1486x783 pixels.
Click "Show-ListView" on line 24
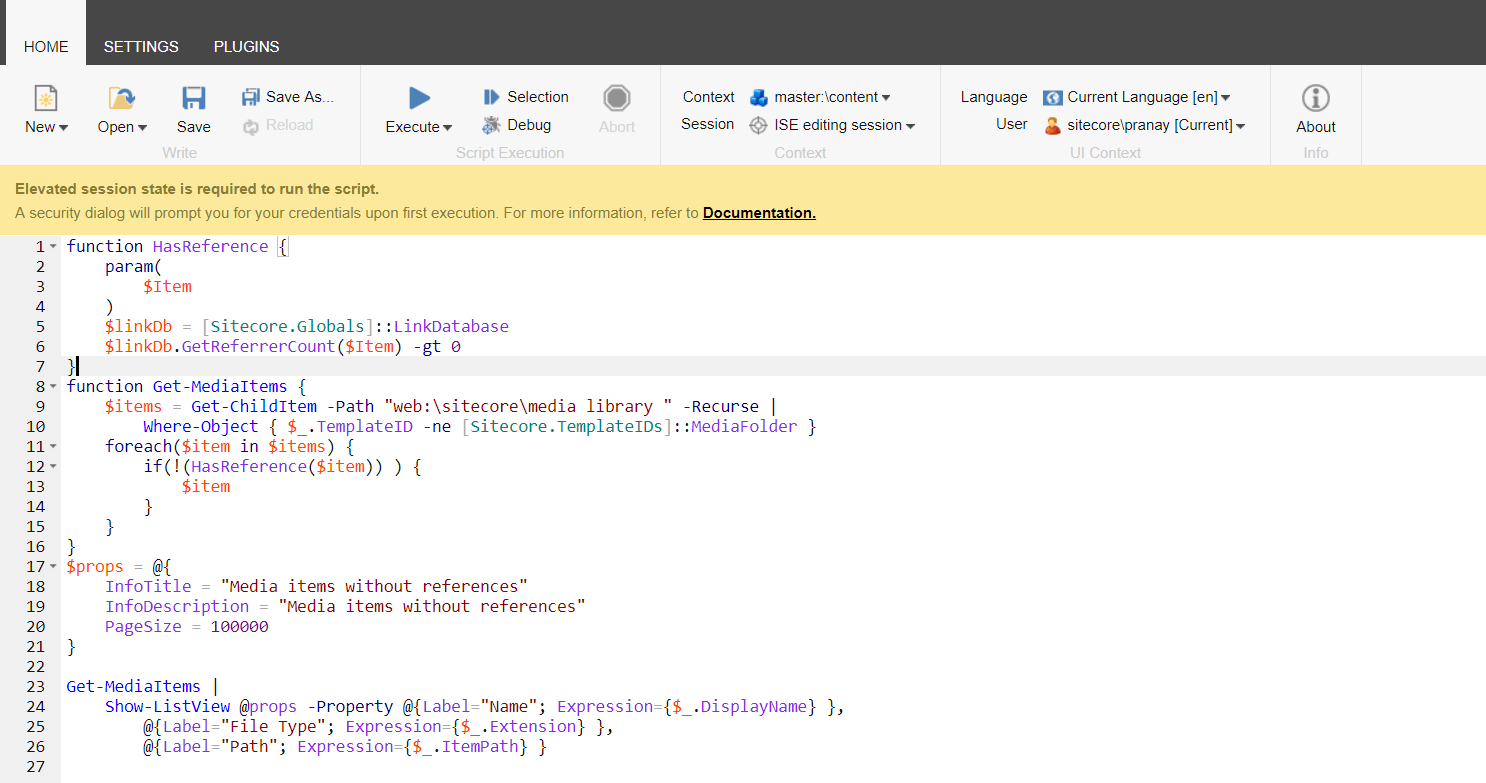(x=167, y=706)
